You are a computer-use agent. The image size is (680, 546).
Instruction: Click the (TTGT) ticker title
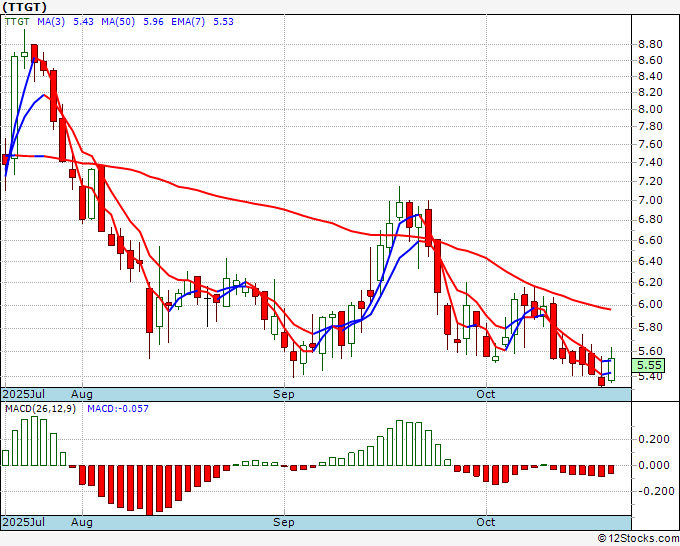(24, 7)
